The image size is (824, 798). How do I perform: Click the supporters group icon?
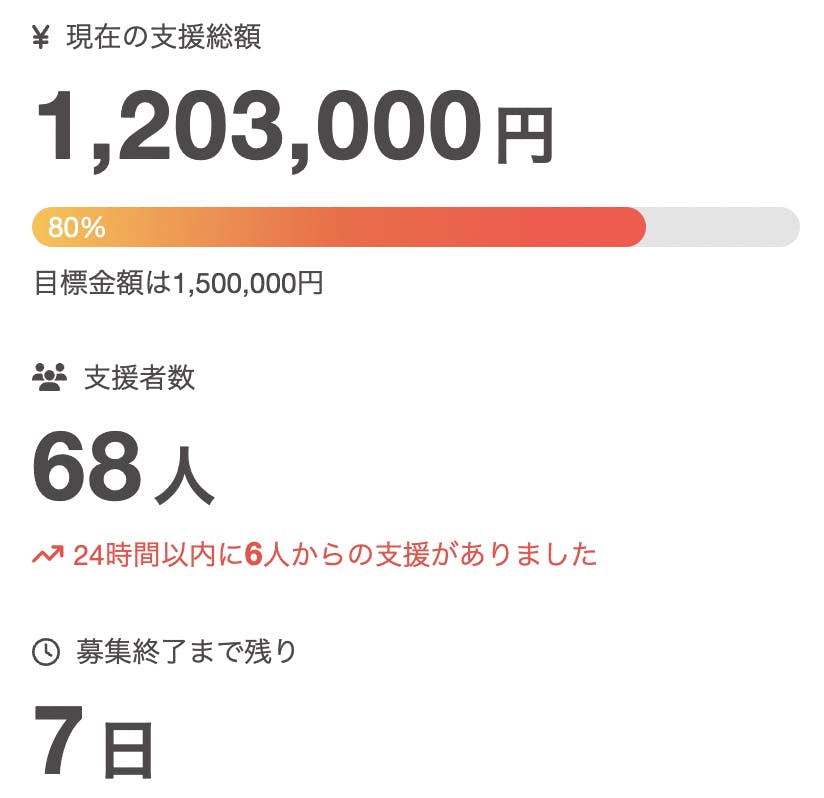[x=49, y=377]
